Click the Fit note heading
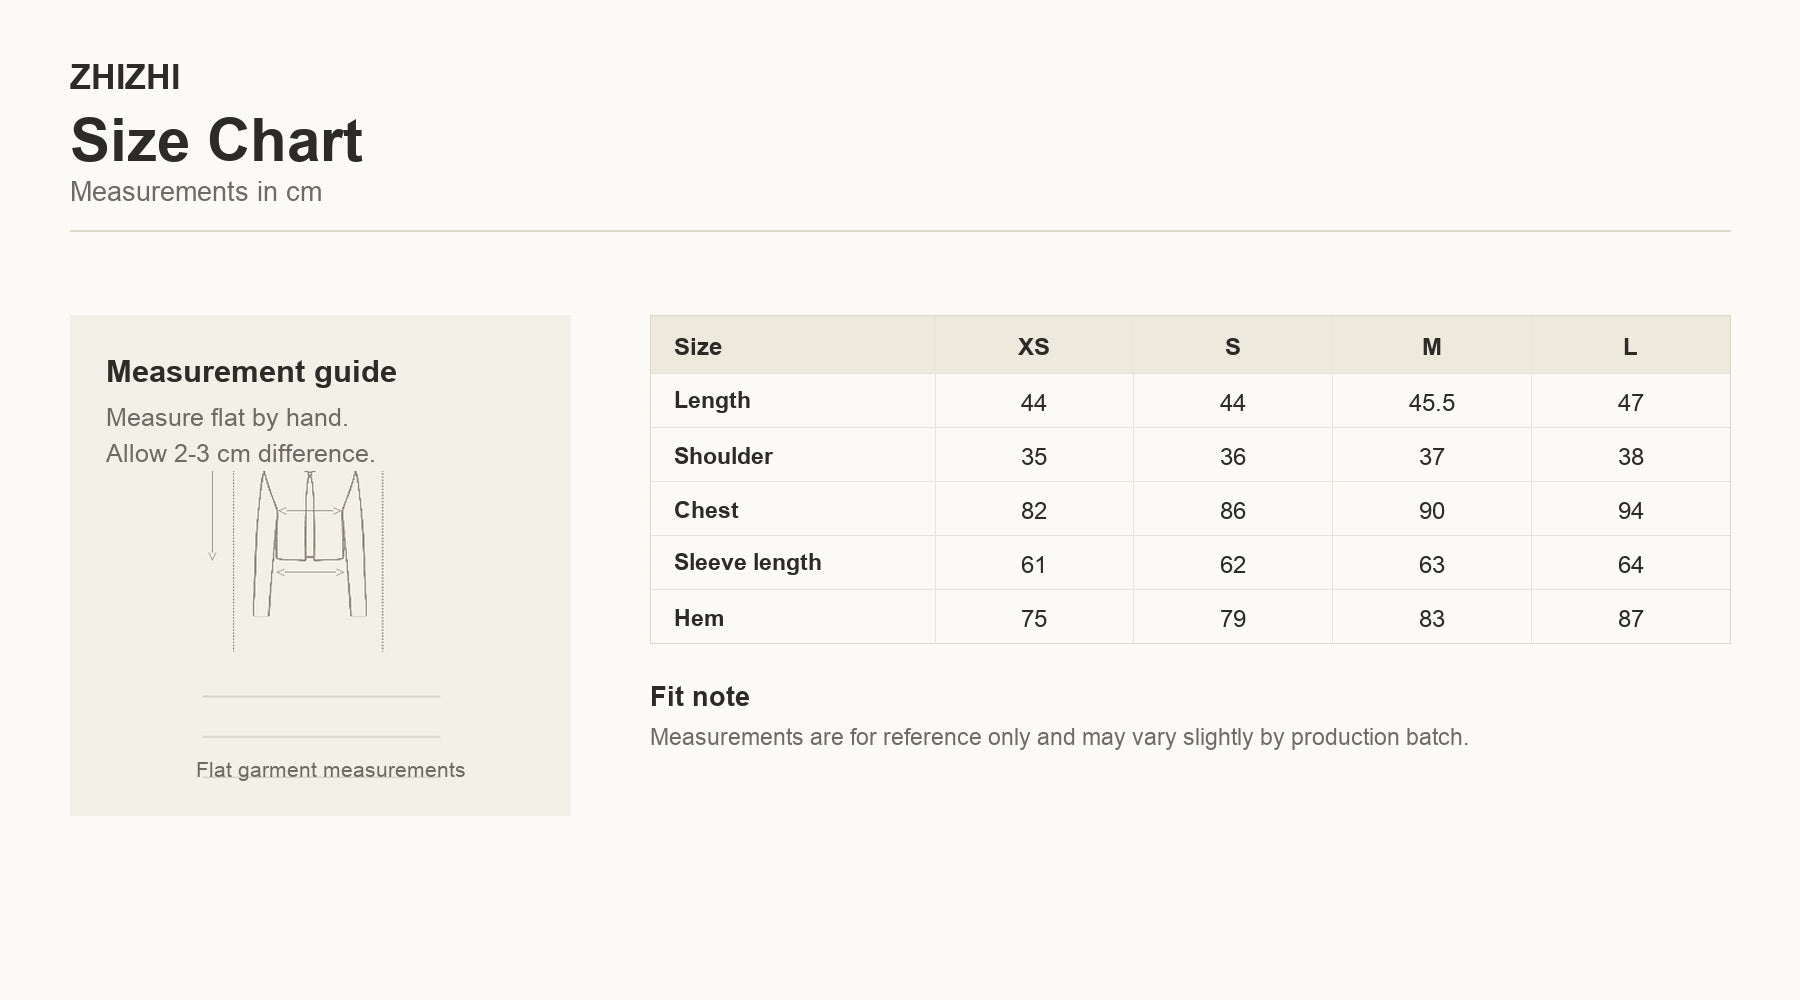 coord(700,696)
